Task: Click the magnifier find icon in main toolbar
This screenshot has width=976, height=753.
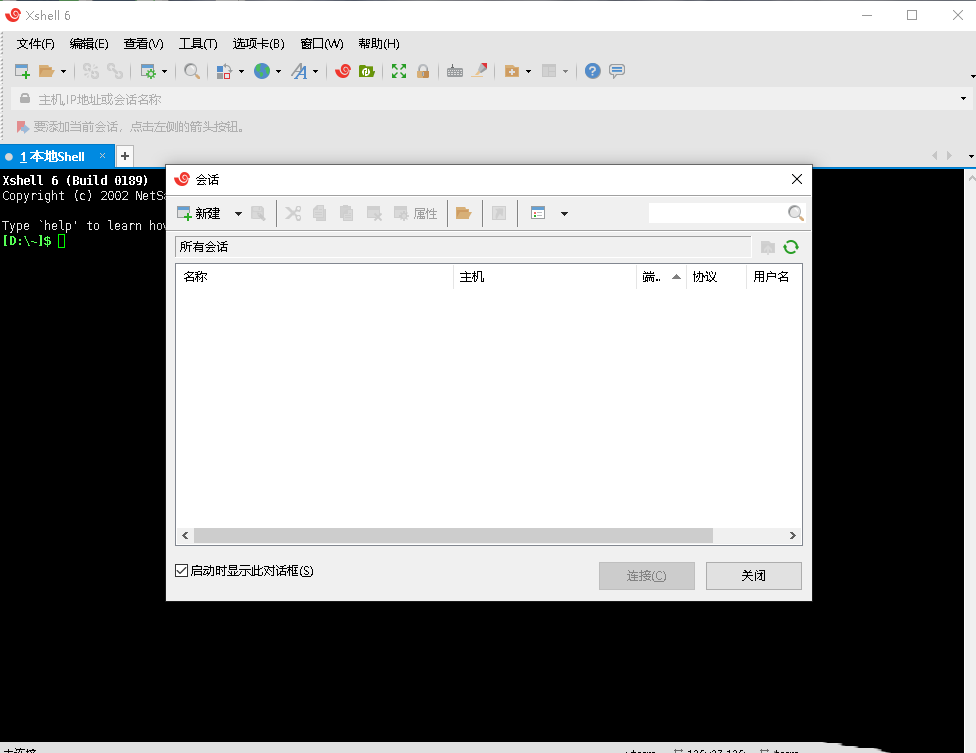Action: tap(192, 72)
